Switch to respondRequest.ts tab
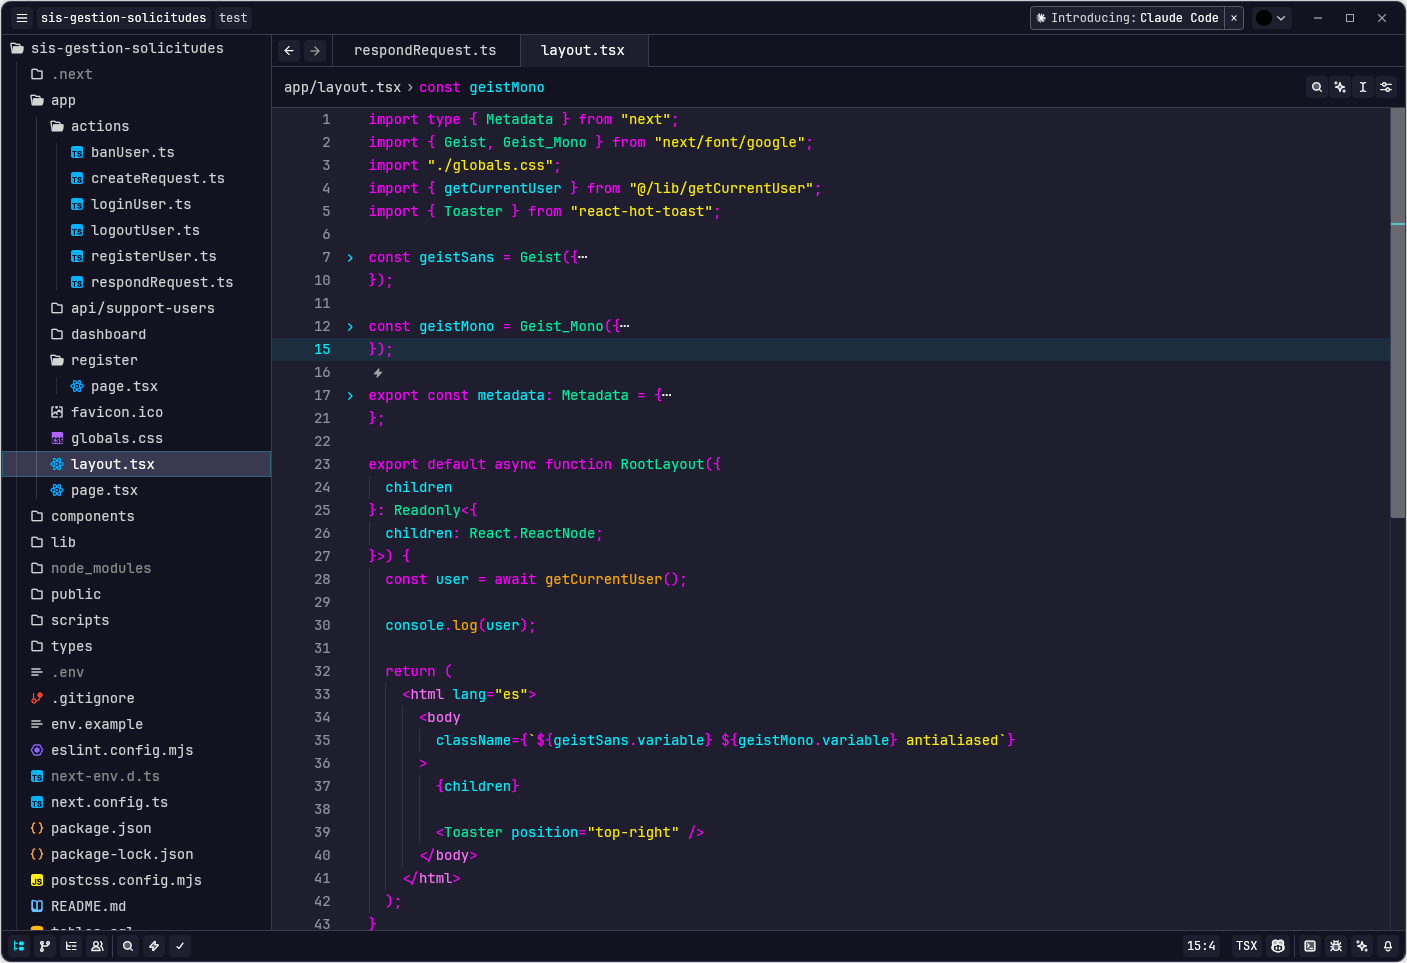This screenshot has height=963, width=1407. pyautogui.click(x=425, y=51)
